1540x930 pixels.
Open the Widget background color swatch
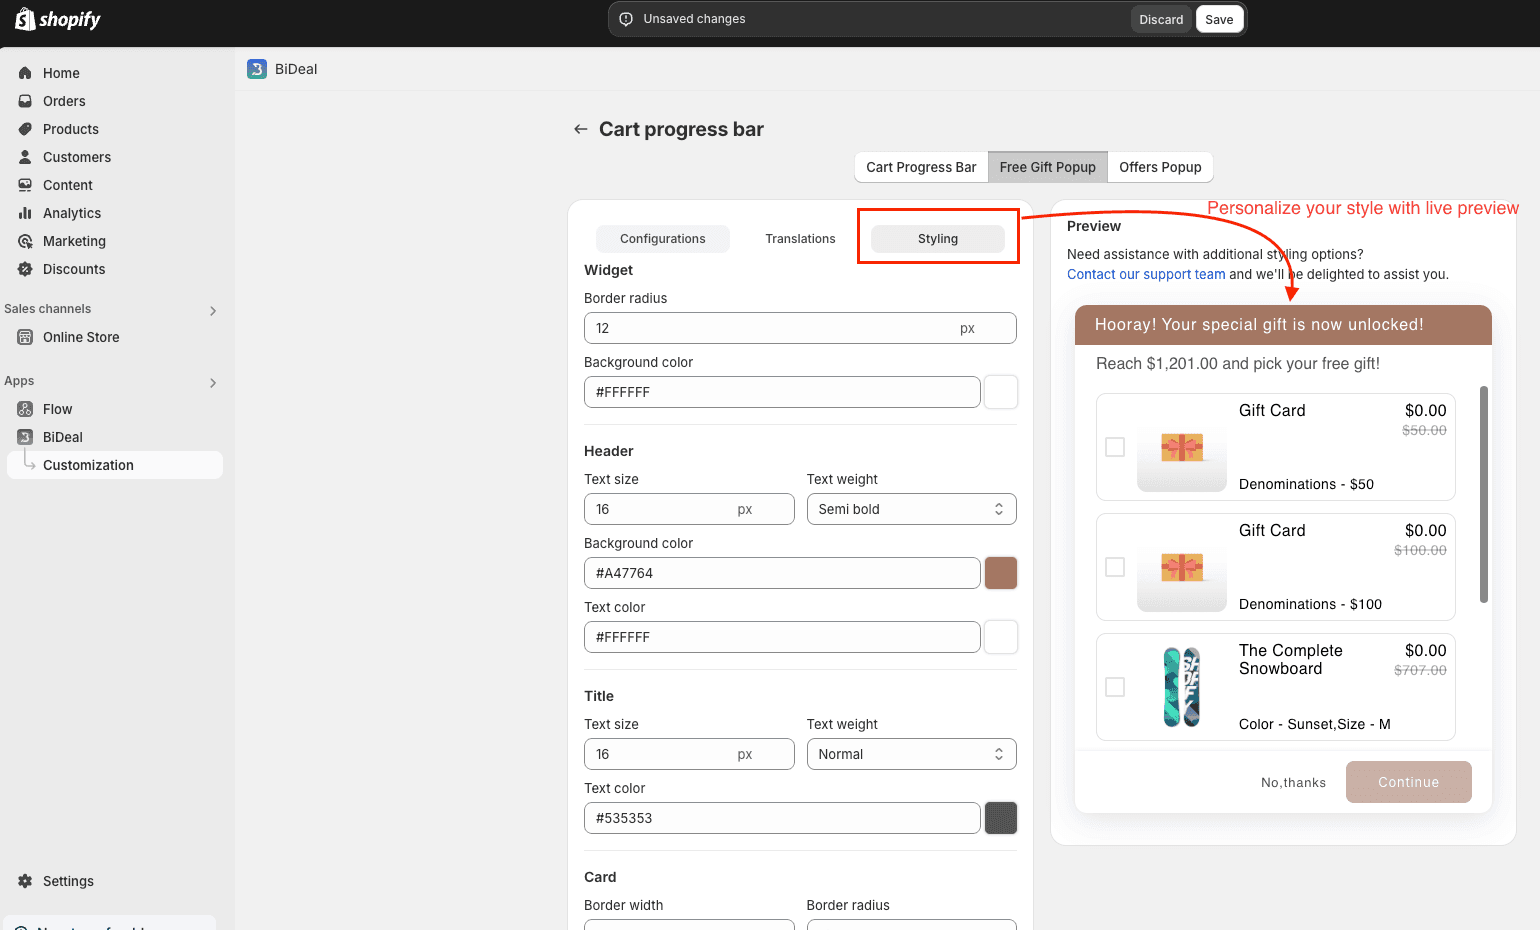(x=1001, y=392)
